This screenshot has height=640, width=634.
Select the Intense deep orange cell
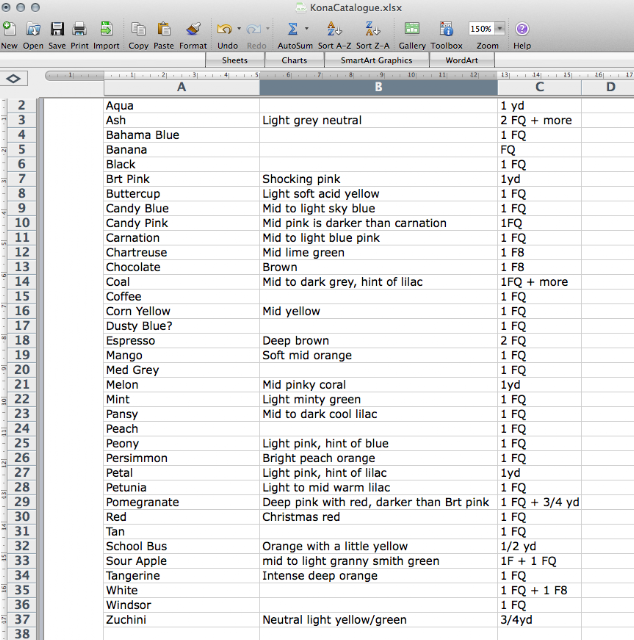coord(378,576)
